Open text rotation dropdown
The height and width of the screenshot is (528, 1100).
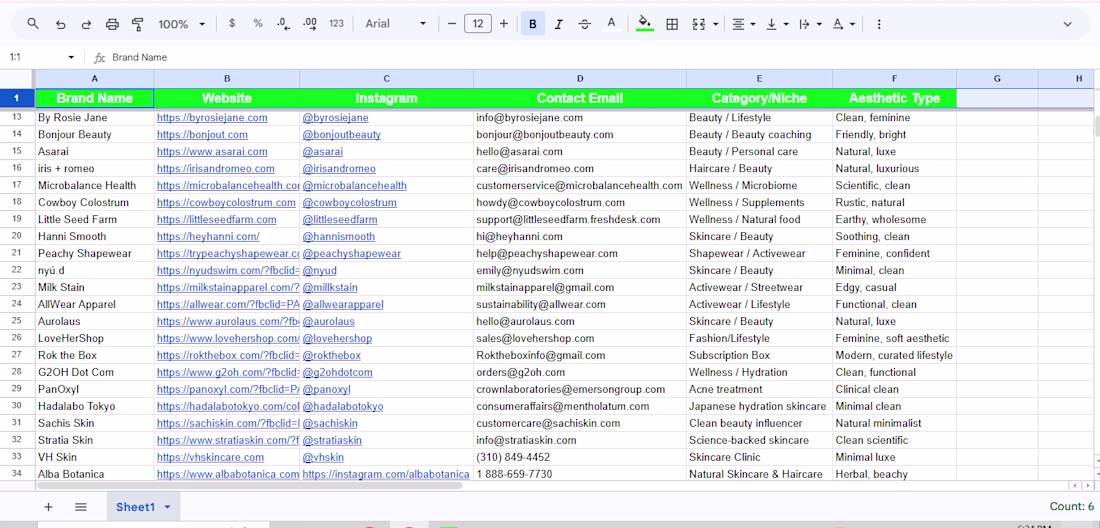pyautogui.click(x=844, y=24)
